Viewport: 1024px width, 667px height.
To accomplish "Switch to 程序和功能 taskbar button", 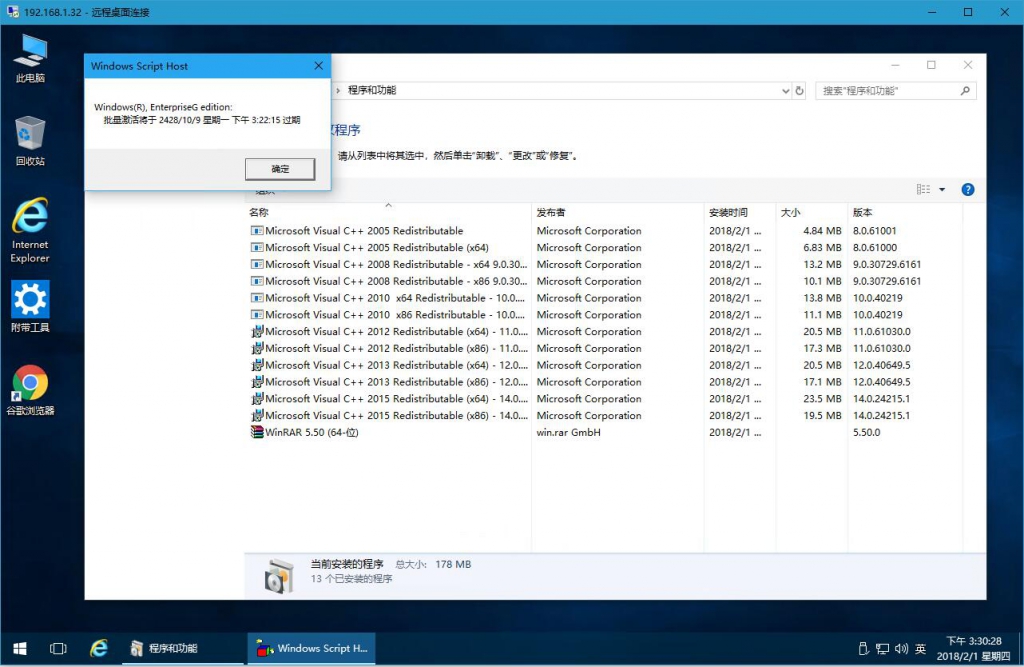I will pyautogui.click(x=183, y=648).
